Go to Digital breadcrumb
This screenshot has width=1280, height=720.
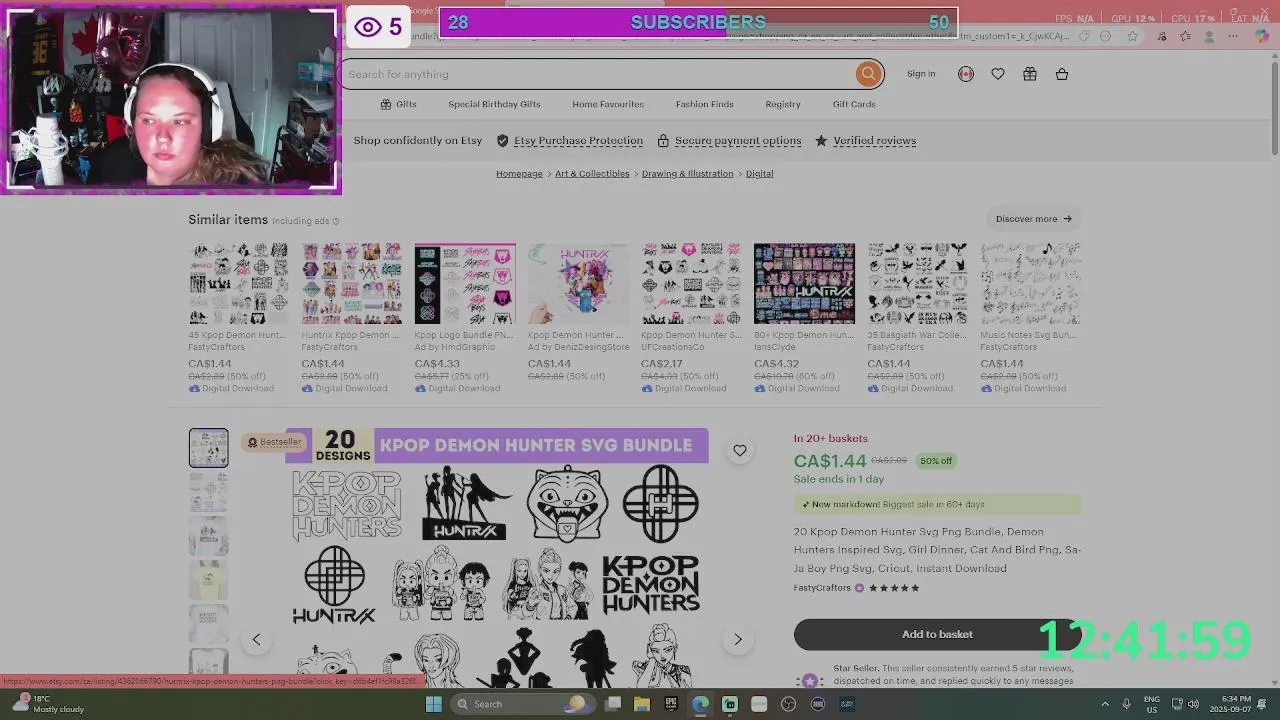[759, 174]
